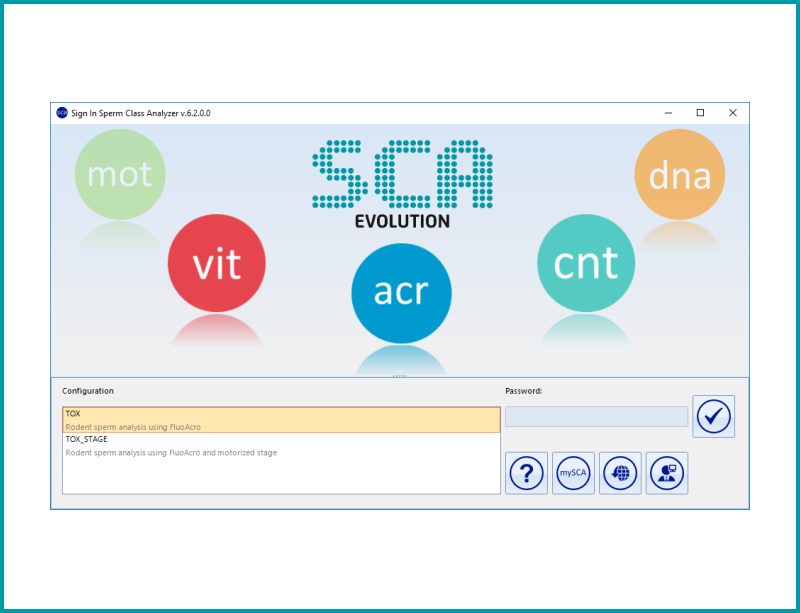
Task: Click the remote support person button
Action: point(667,473)
